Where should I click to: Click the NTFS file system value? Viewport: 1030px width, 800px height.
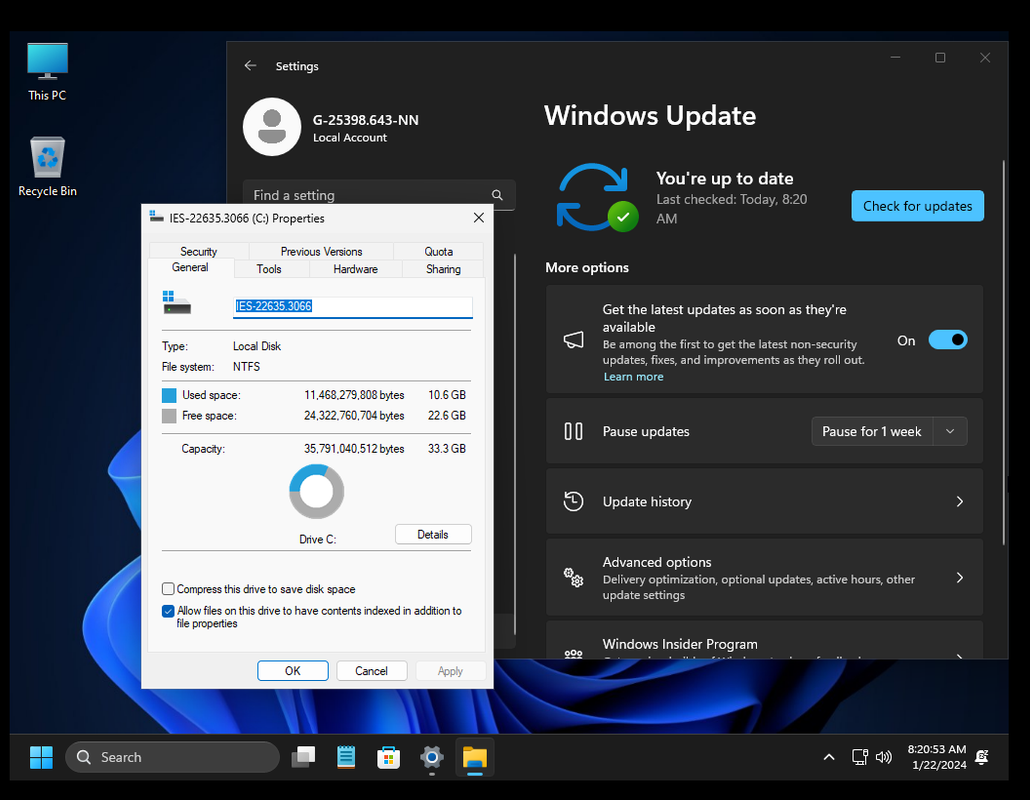pos(246,367)
